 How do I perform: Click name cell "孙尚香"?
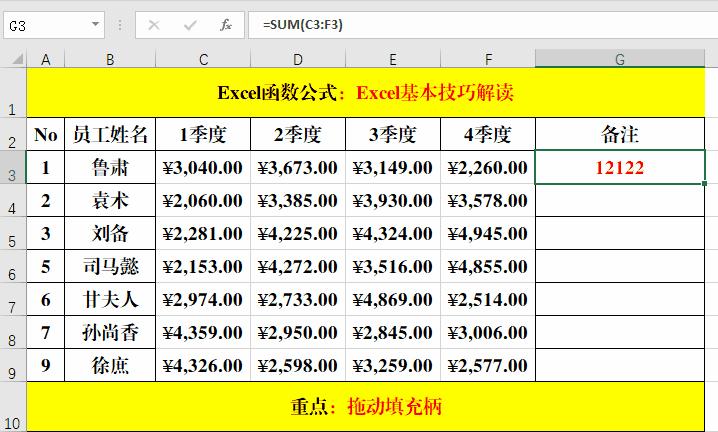click(110, 332)
